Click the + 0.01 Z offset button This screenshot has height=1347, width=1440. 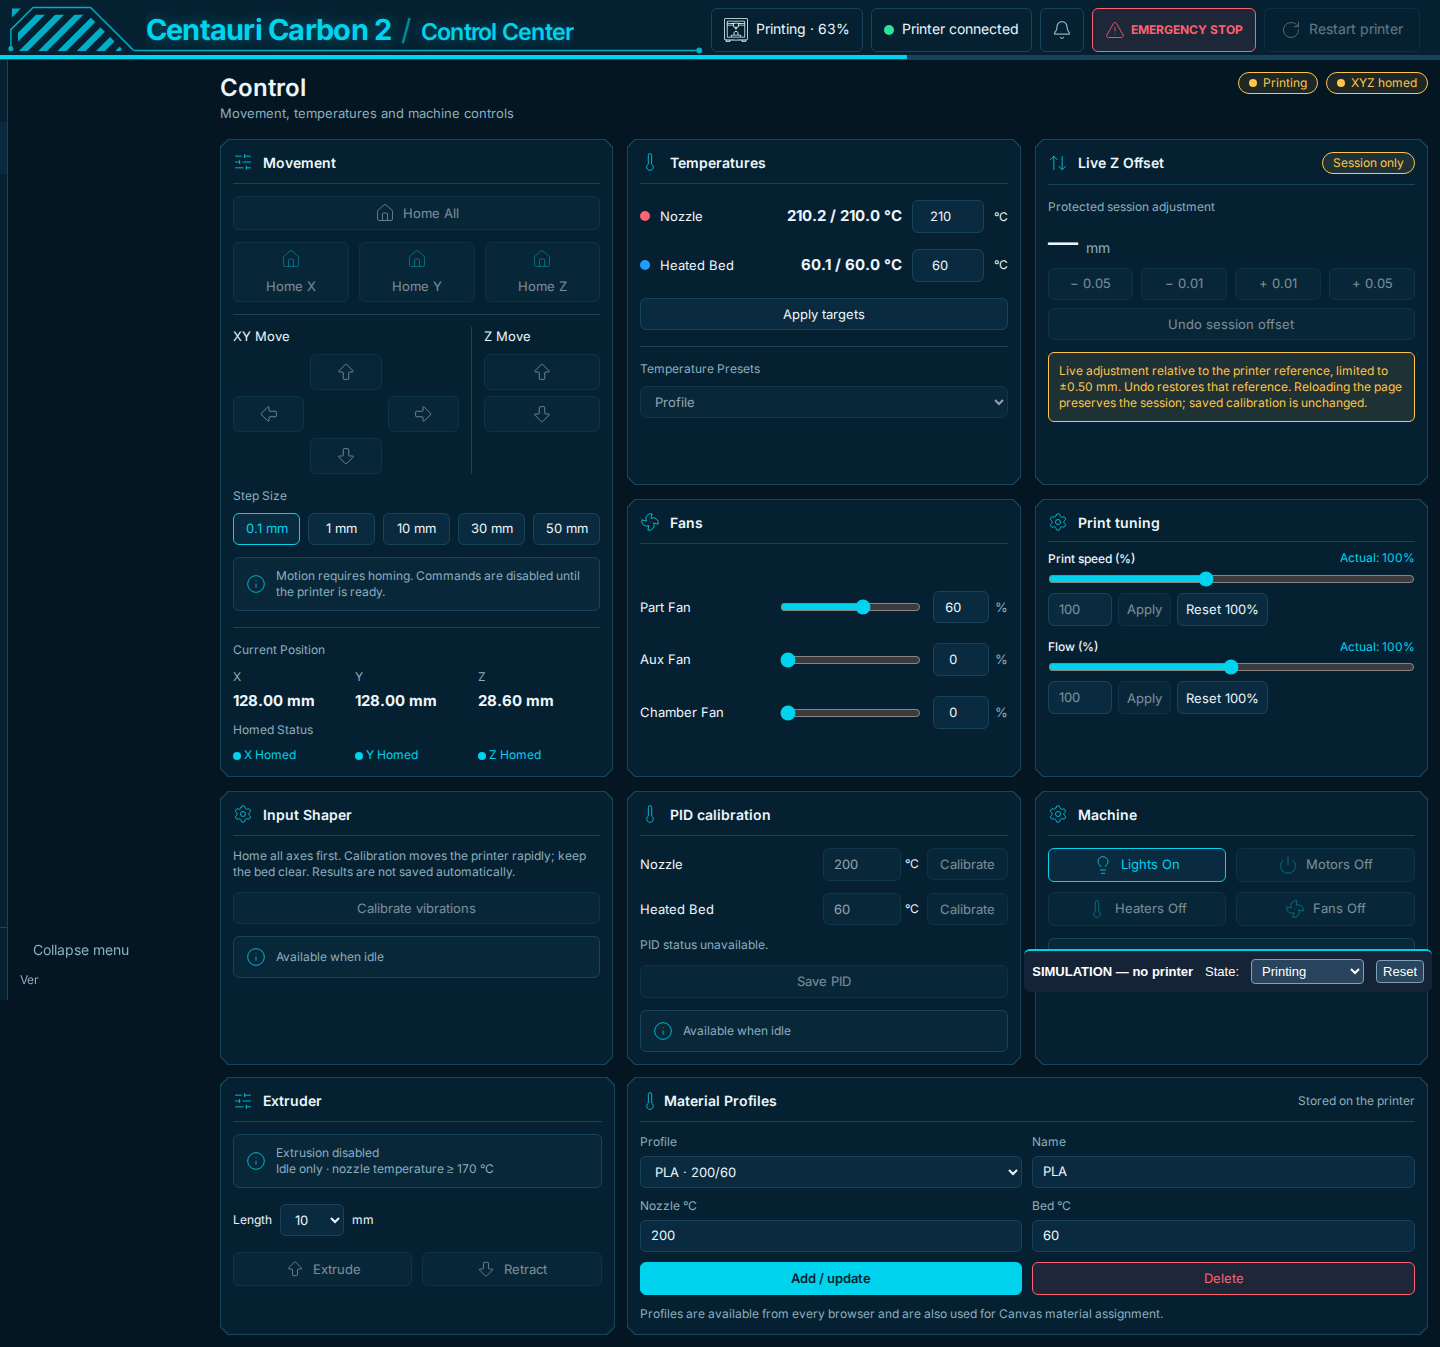pos(1278,284)
